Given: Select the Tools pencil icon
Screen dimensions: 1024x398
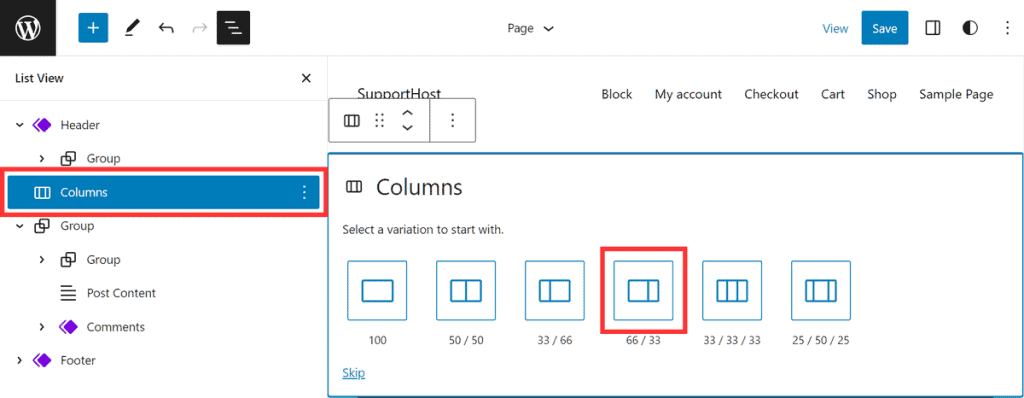Looking at the screenshot, I should pos(131,28).
